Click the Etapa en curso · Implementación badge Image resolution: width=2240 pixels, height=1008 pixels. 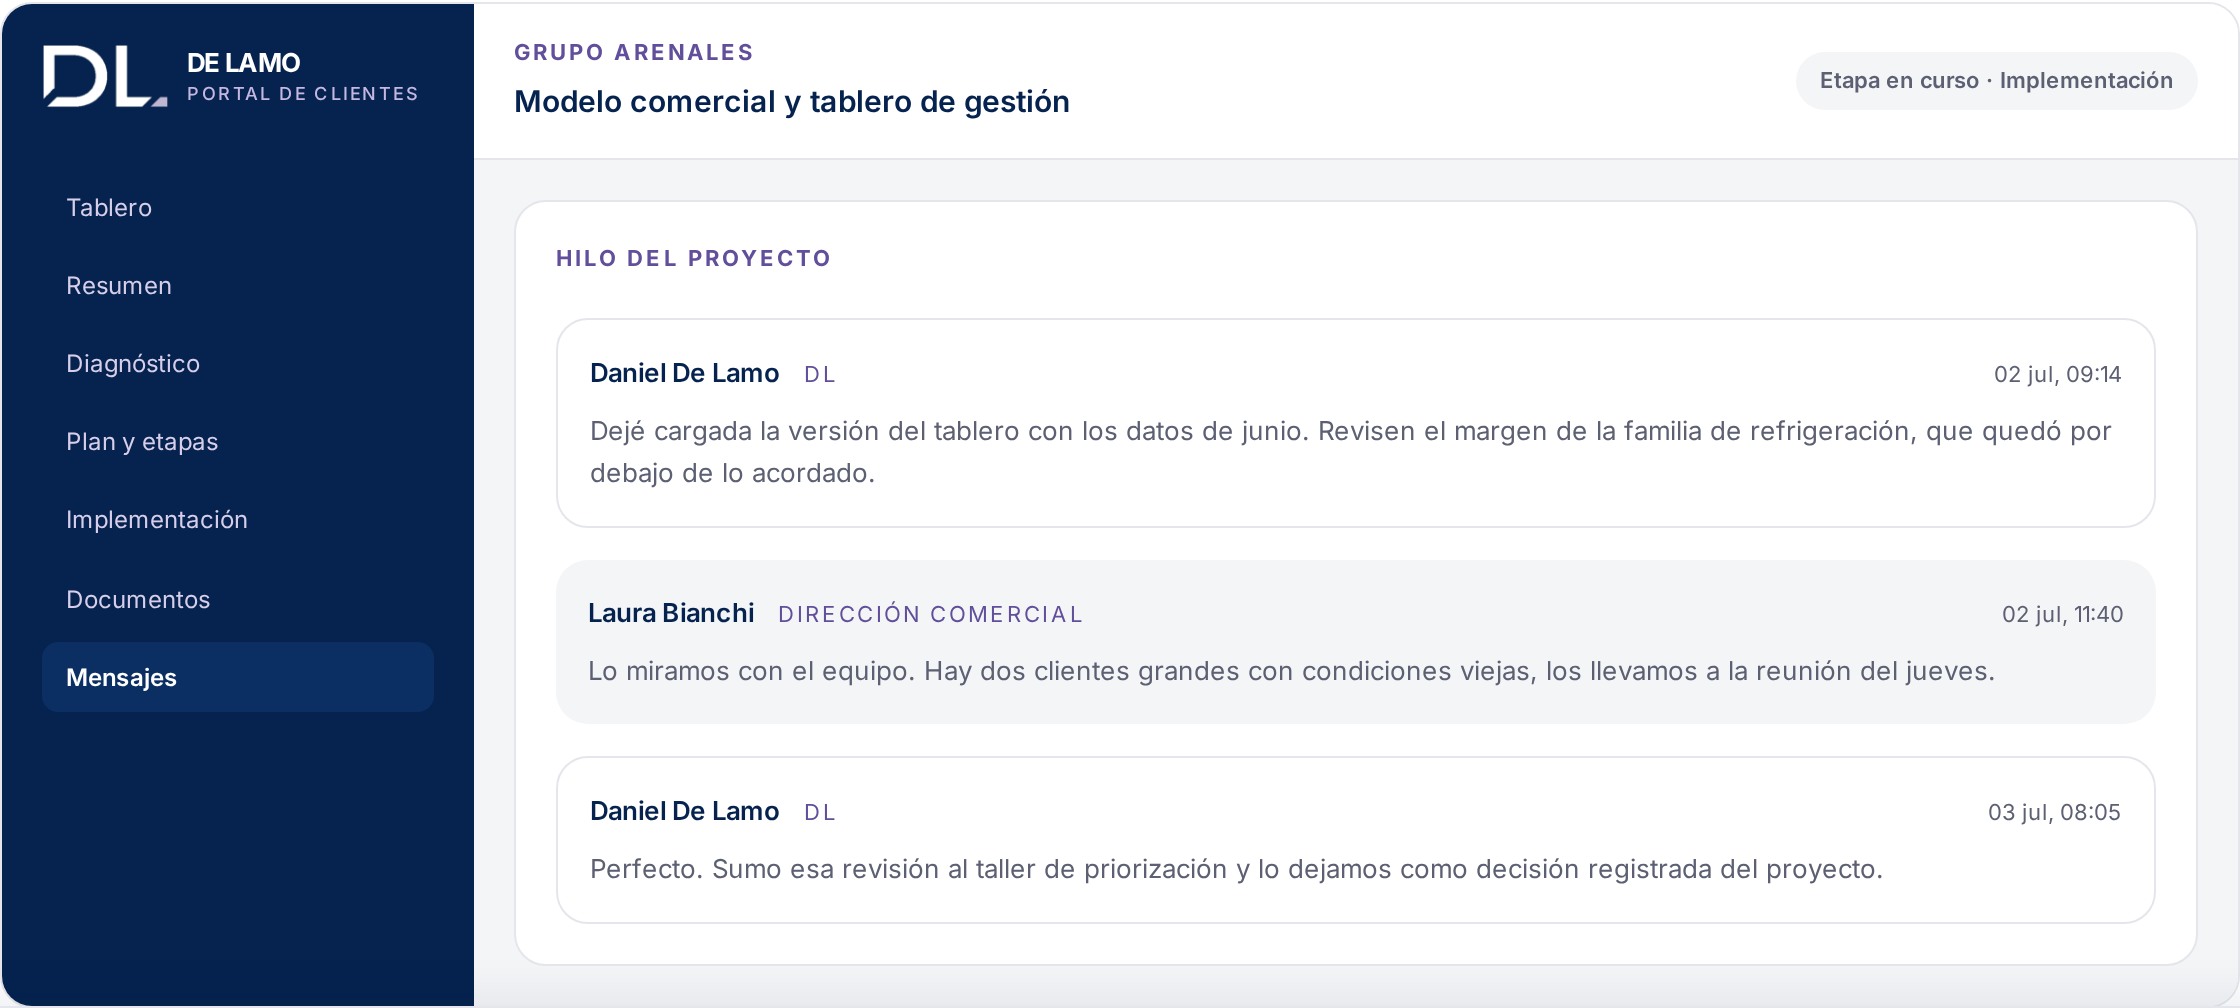tap(1996, 81)
